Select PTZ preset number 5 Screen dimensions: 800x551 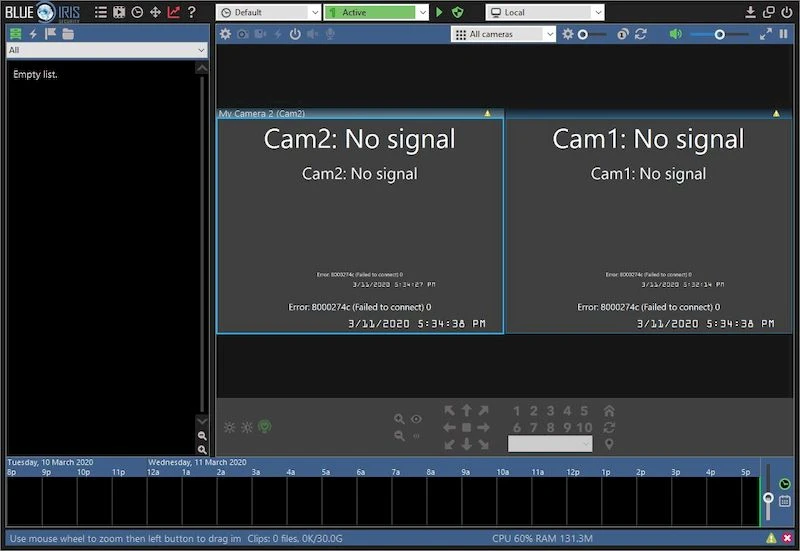coord(584,411)
